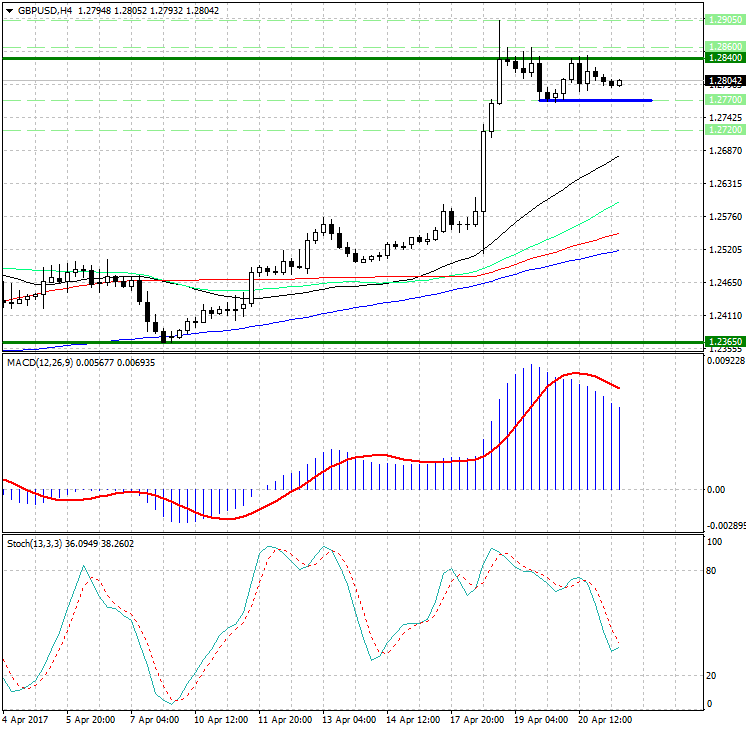Image resolution: width=746 pixels, height=731 pixels.
Task: Select the 10 Apr 12:00 time label
Action: point(221,718)
